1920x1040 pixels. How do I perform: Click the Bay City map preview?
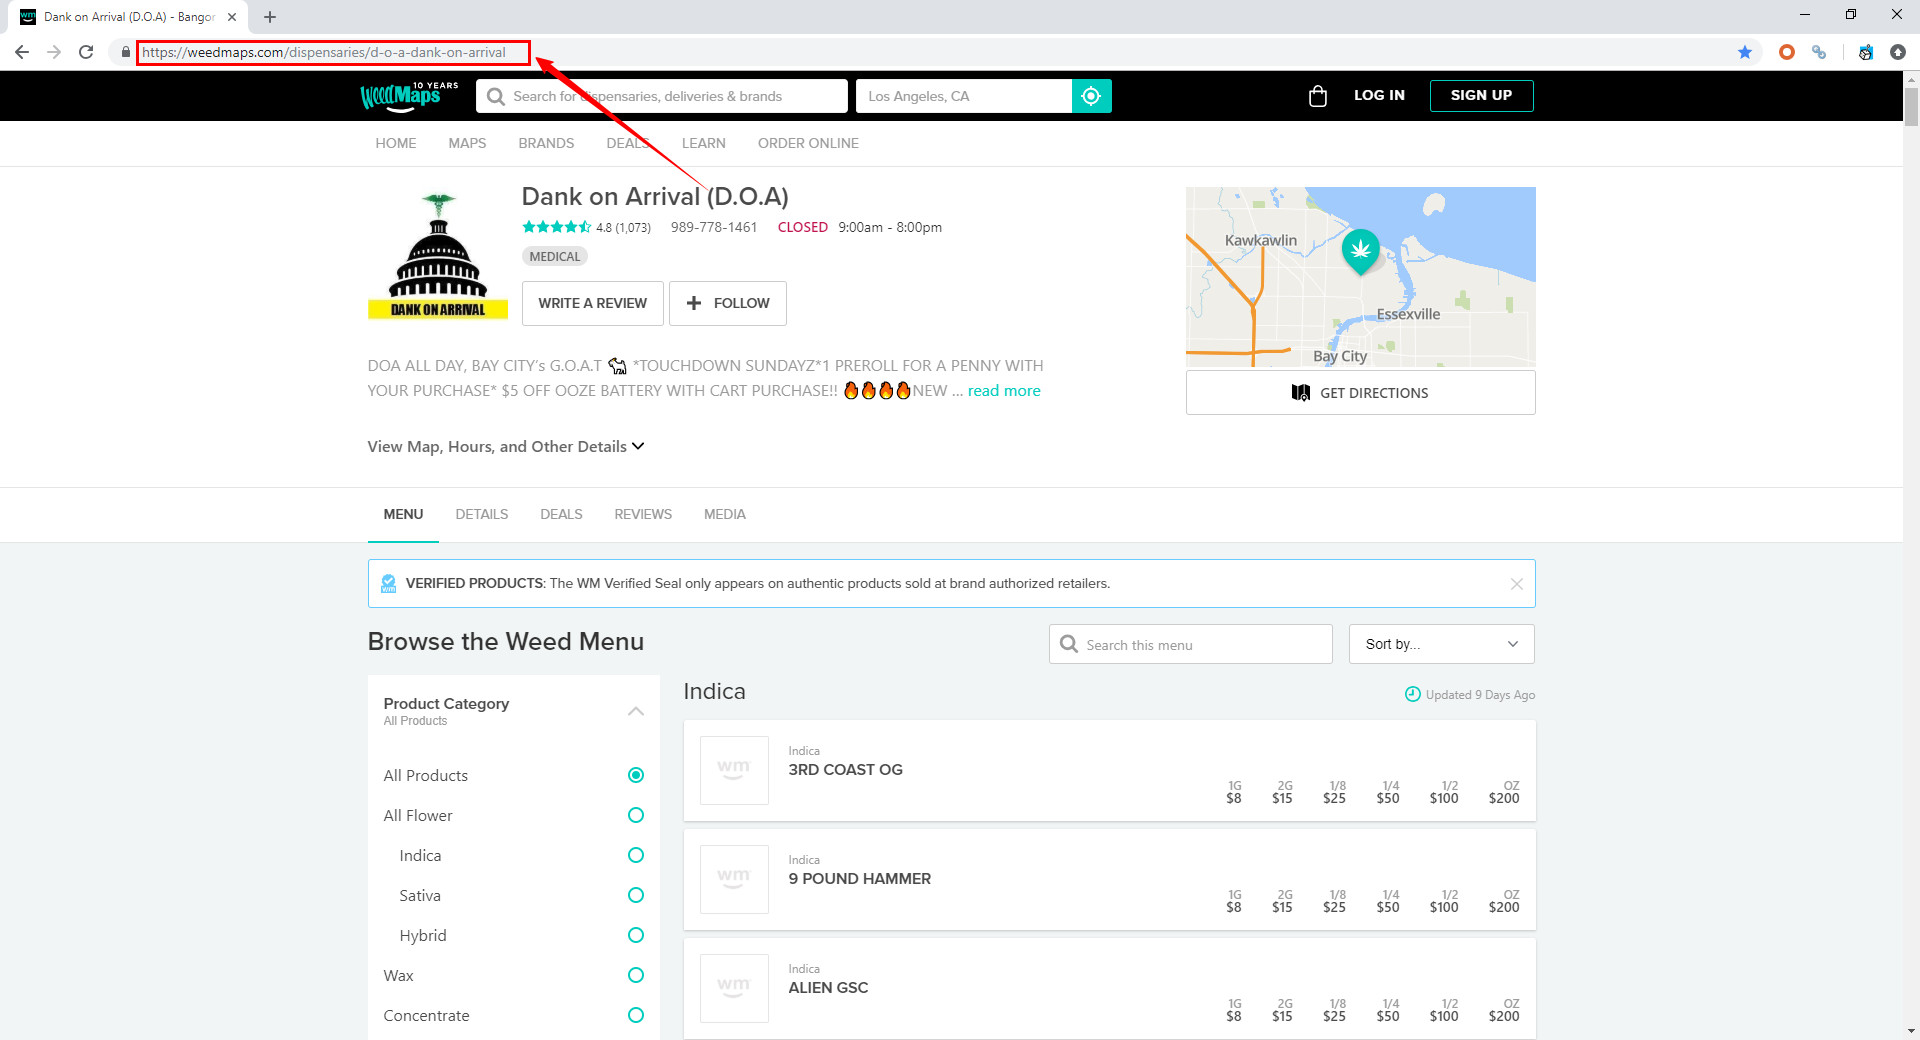pyautogui.click(x=1361, y=277)
